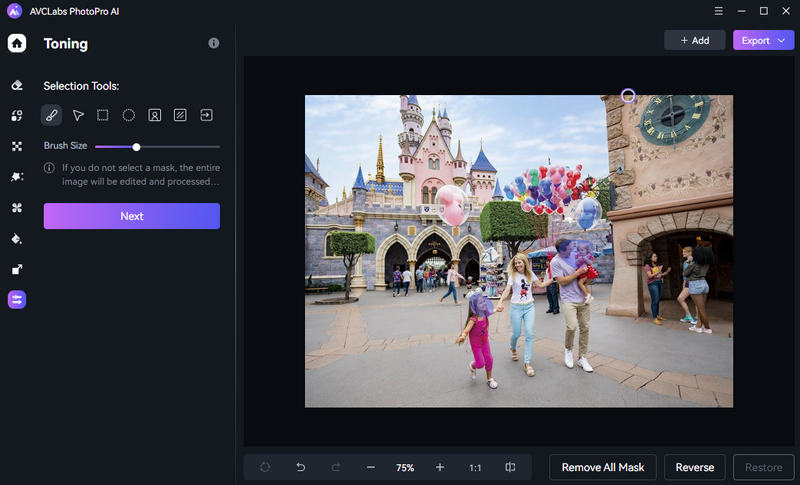Click the Reverse mask button

694,467
